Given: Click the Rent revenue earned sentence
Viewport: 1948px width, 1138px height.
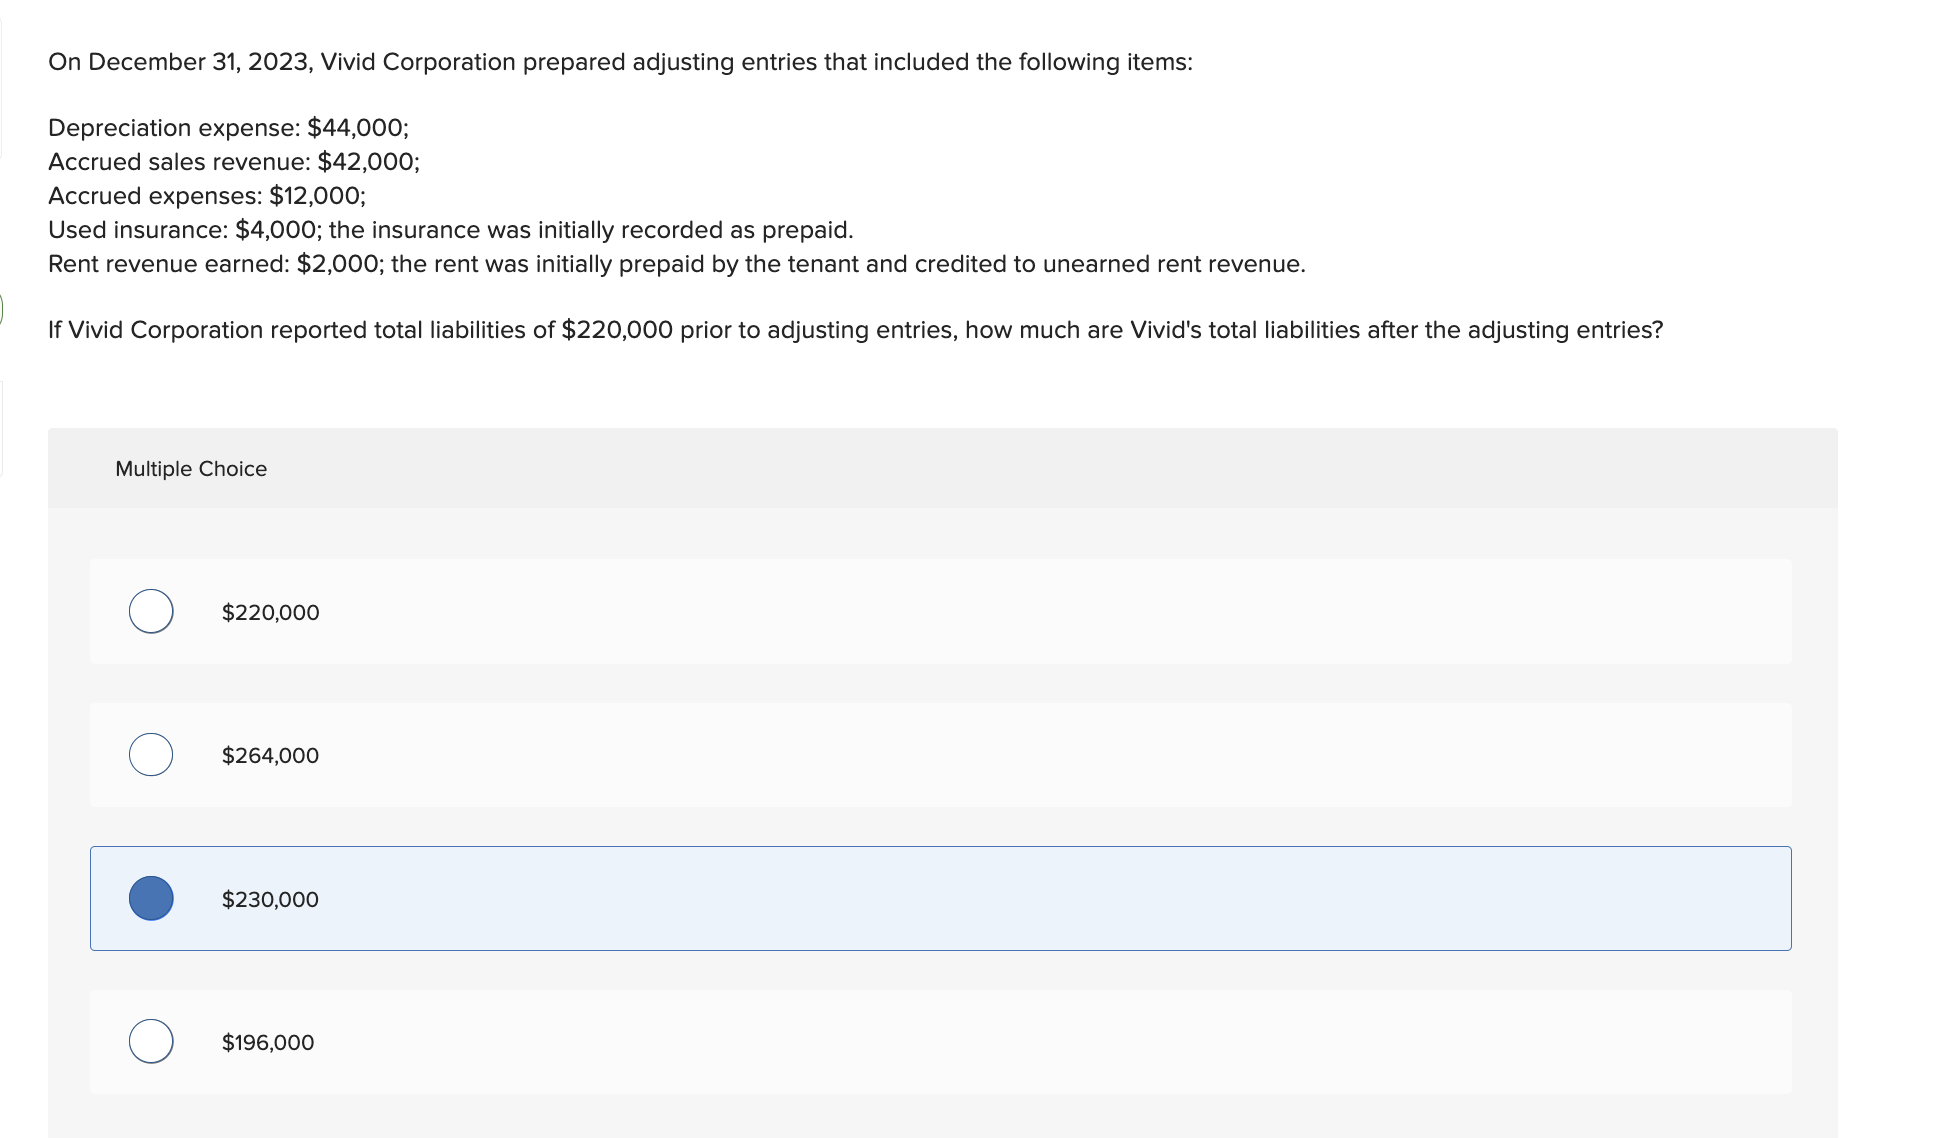Looking at the screenshot, I should click(677, 263).
